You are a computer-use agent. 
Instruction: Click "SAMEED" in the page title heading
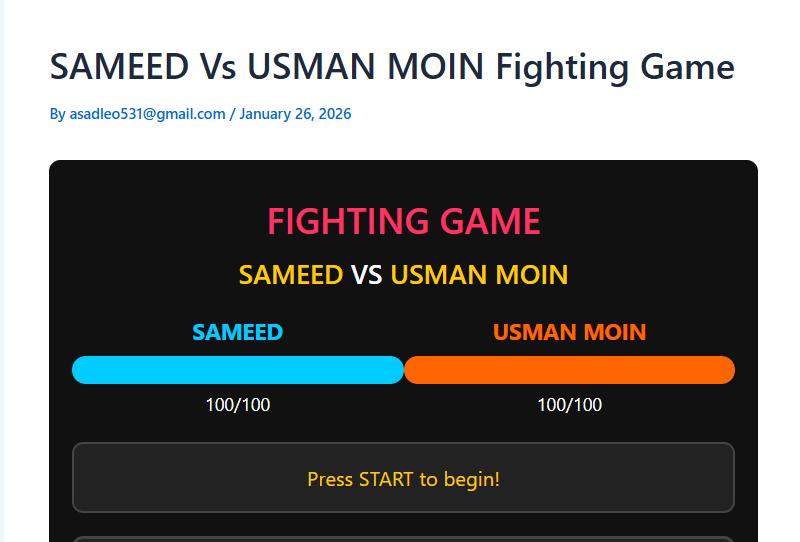(119, 67)
